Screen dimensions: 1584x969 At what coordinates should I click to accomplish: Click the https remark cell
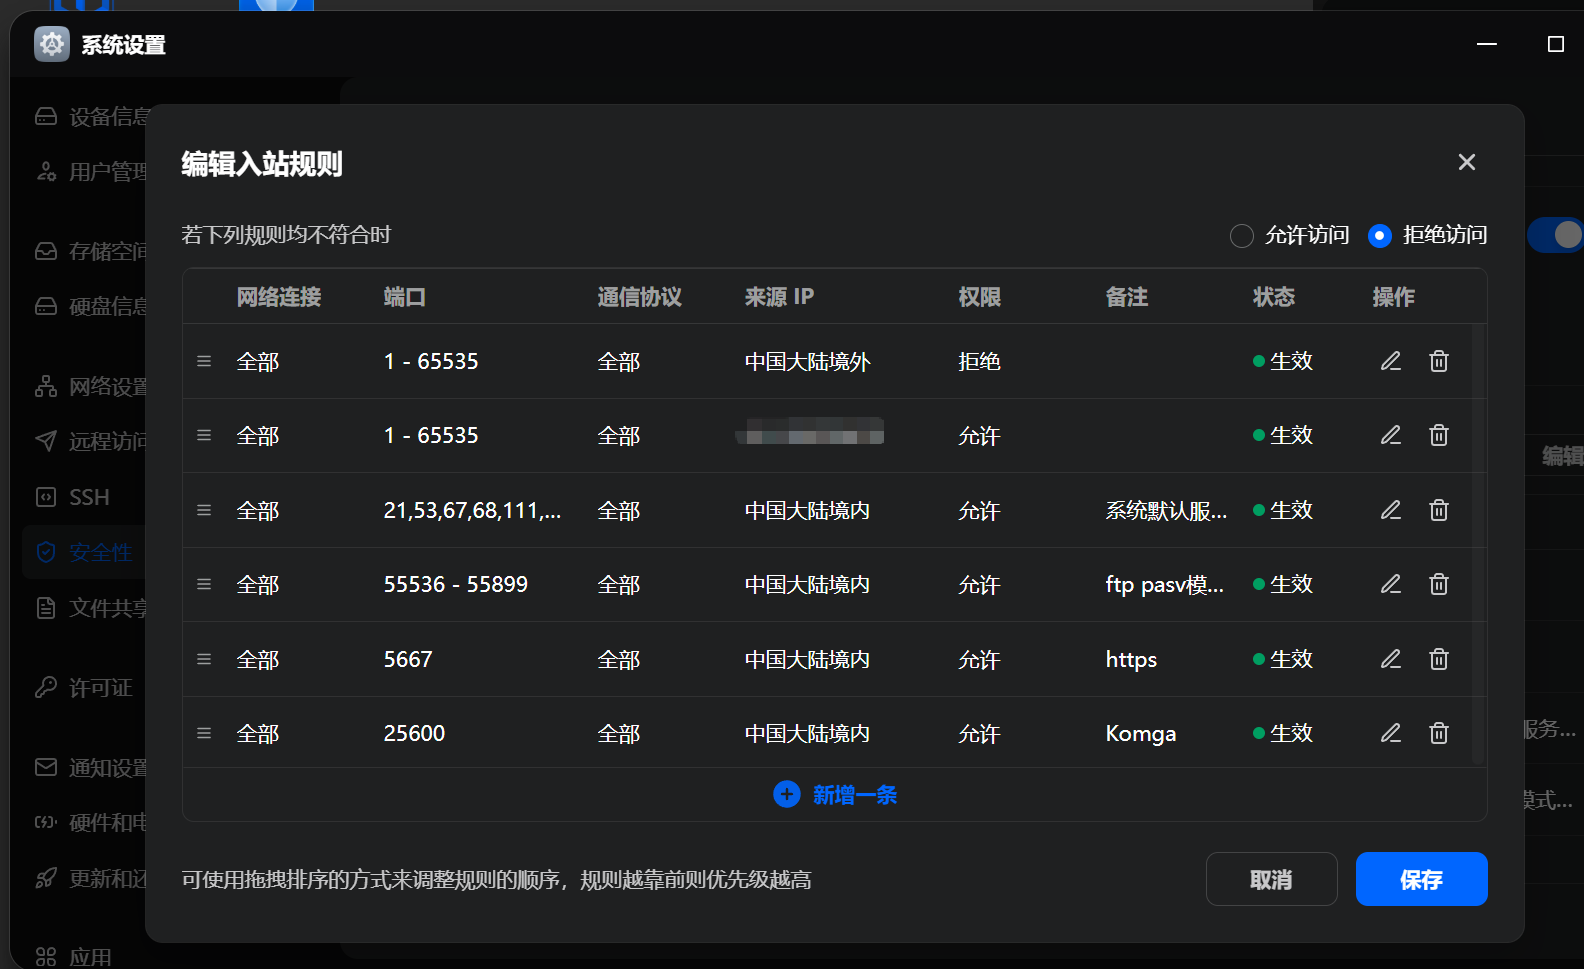point(1131,659)
